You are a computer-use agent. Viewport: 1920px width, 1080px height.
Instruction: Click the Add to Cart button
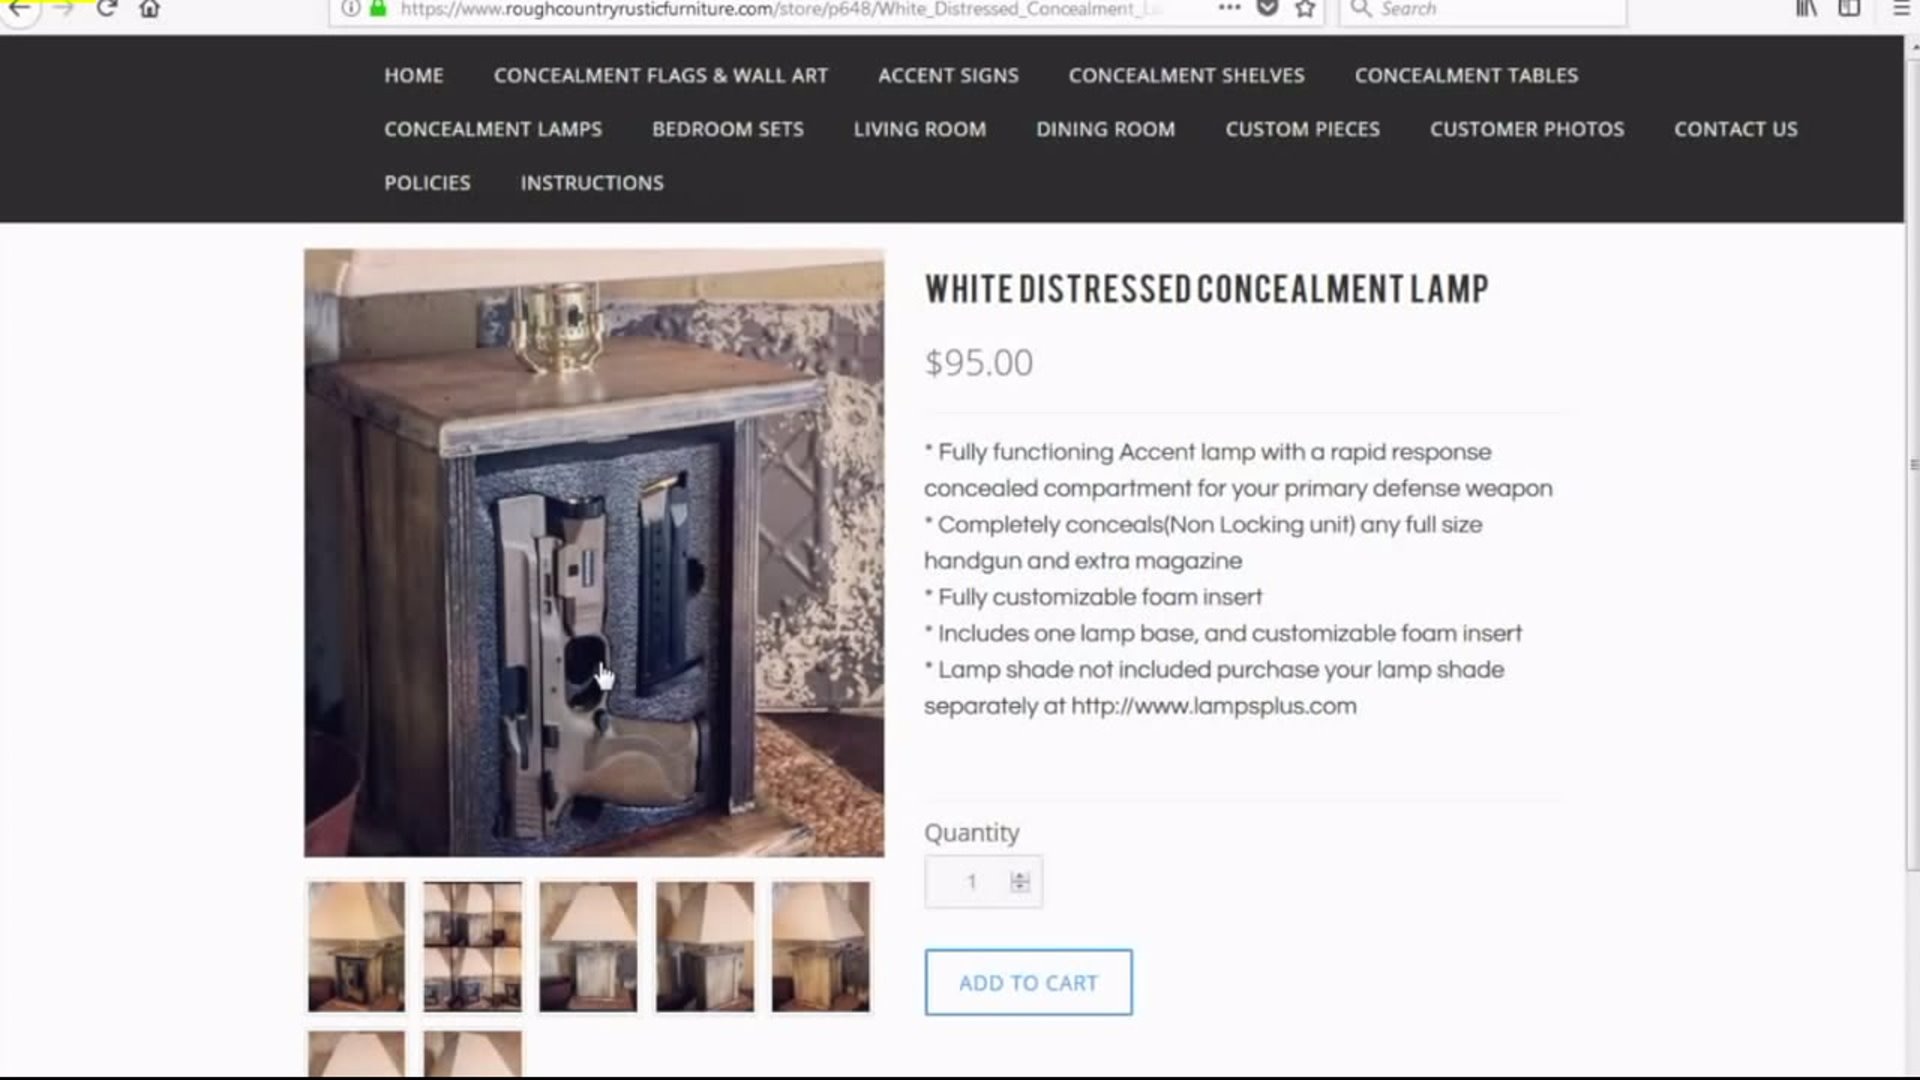pyautogui.click(x=1028, y=982)
